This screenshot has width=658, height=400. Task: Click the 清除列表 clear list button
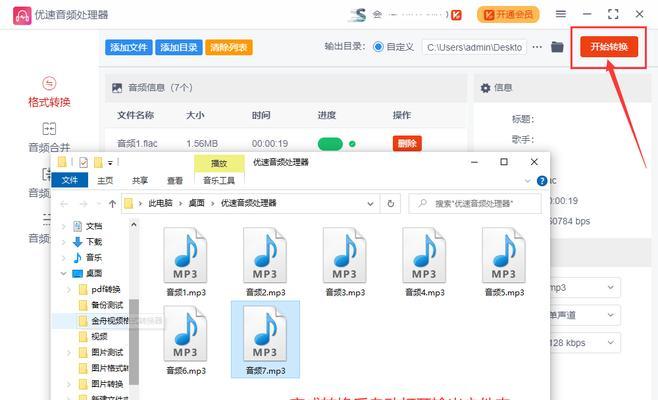tap(229, 47)
